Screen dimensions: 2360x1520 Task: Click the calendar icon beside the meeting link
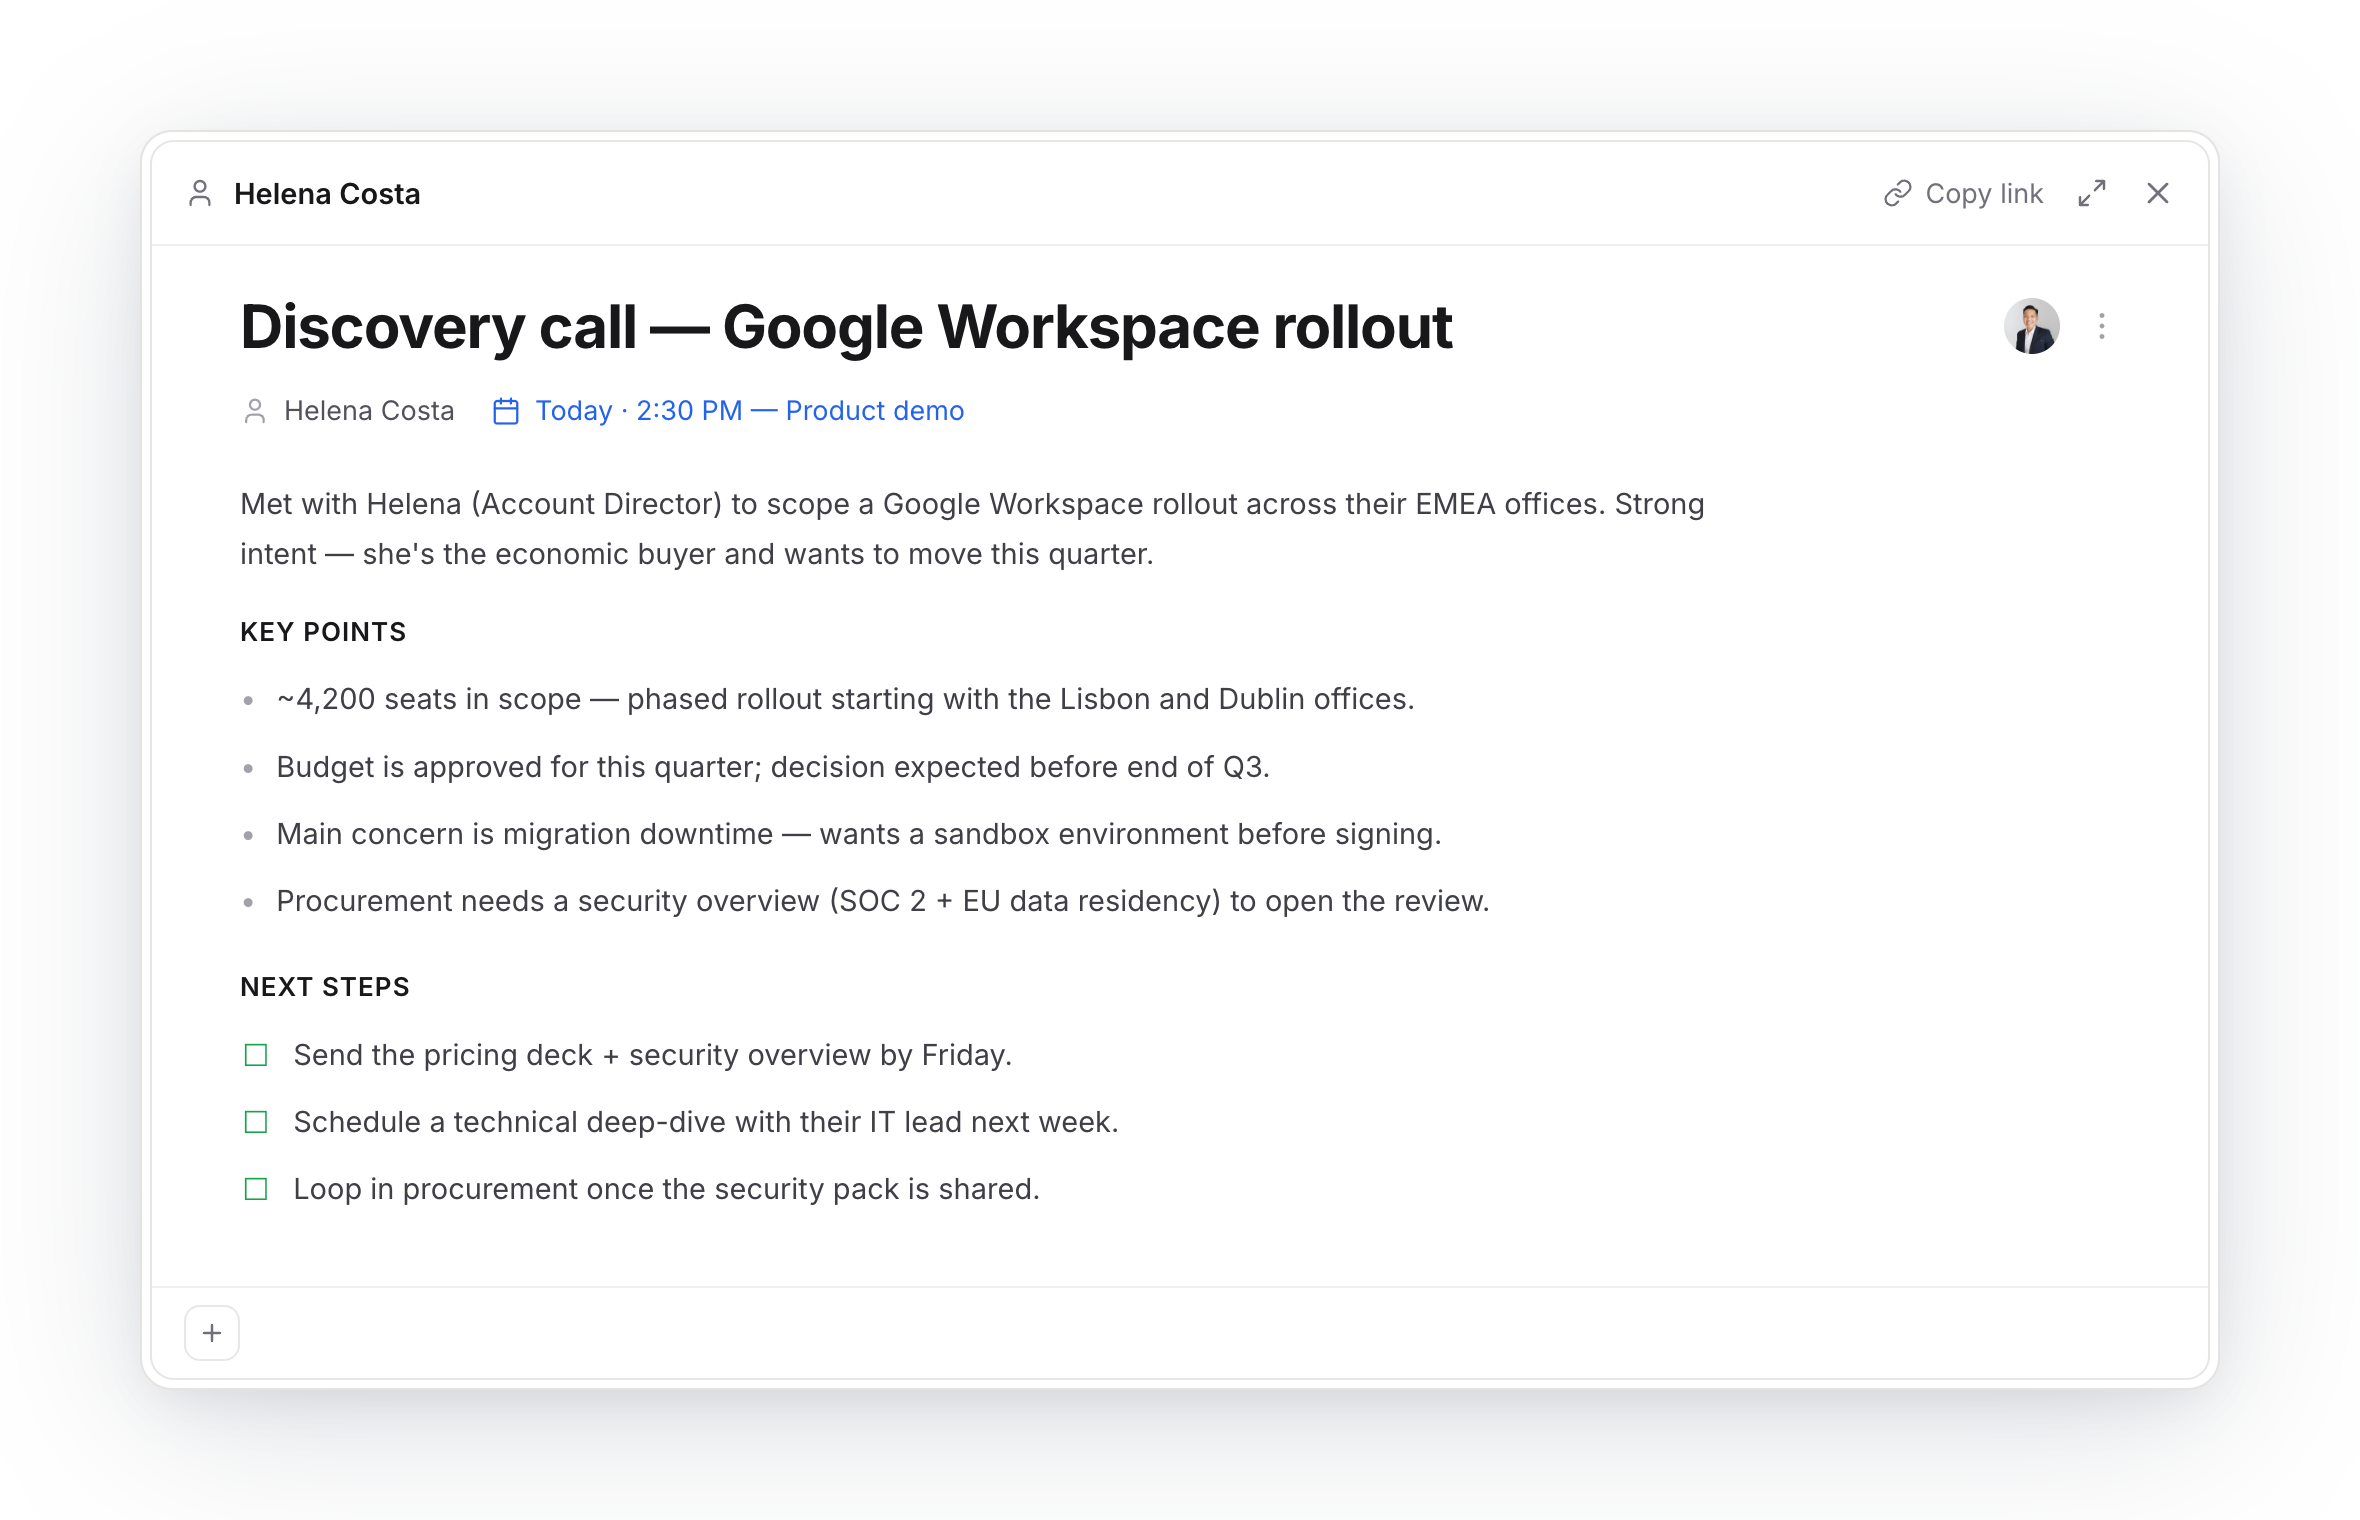click(x=506, y=411)
